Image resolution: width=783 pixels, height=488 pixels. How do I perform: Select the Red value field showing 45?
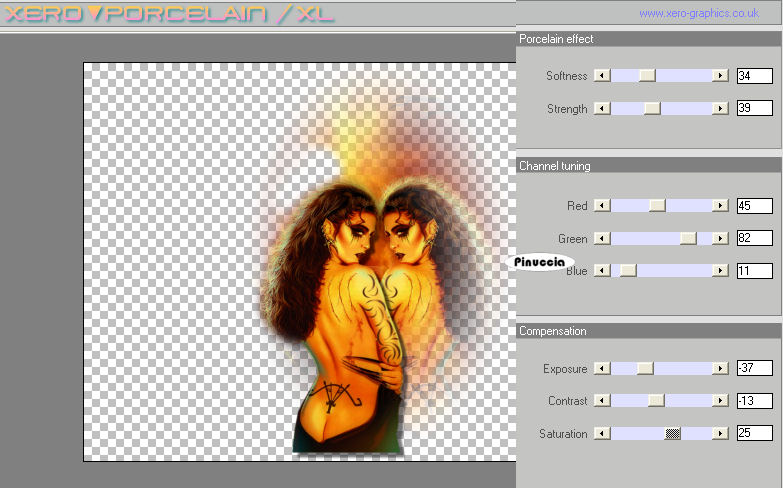coord(755,206)
